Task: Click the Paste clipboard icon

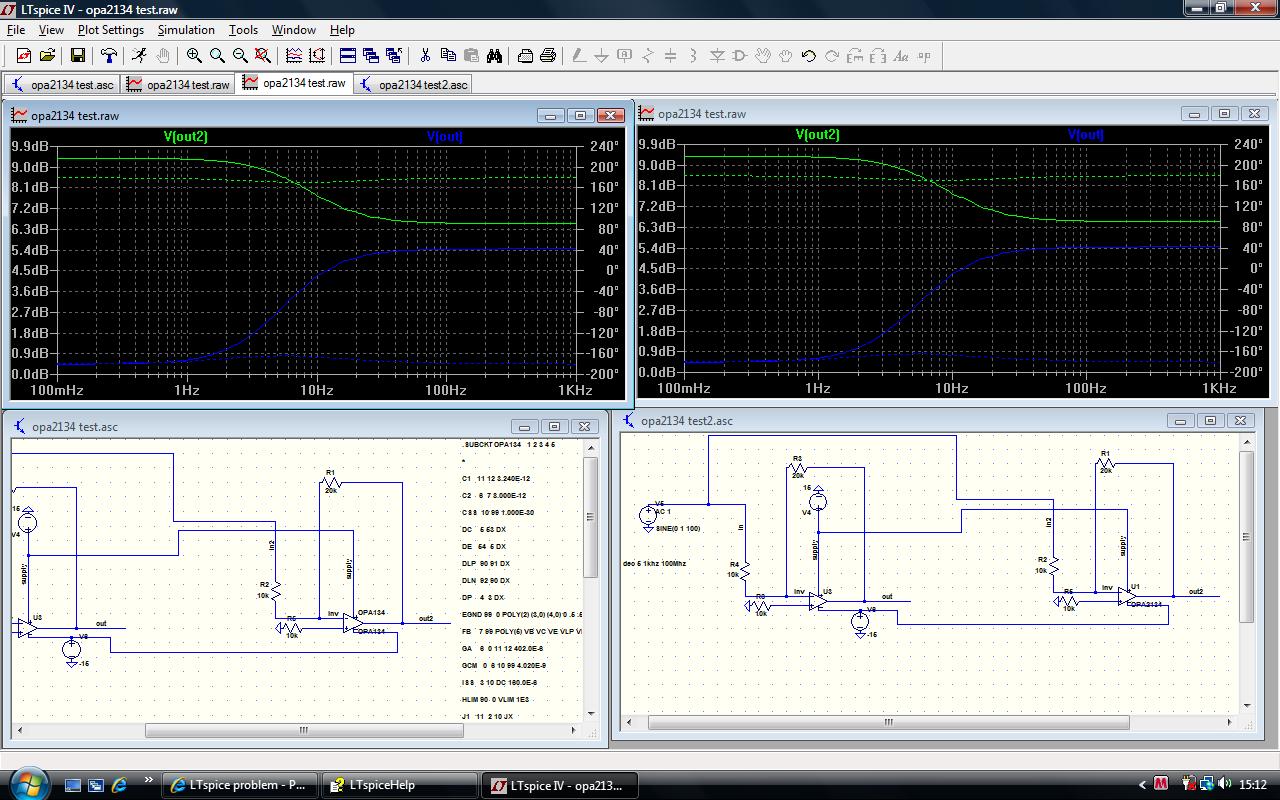Action: point(471,56)
